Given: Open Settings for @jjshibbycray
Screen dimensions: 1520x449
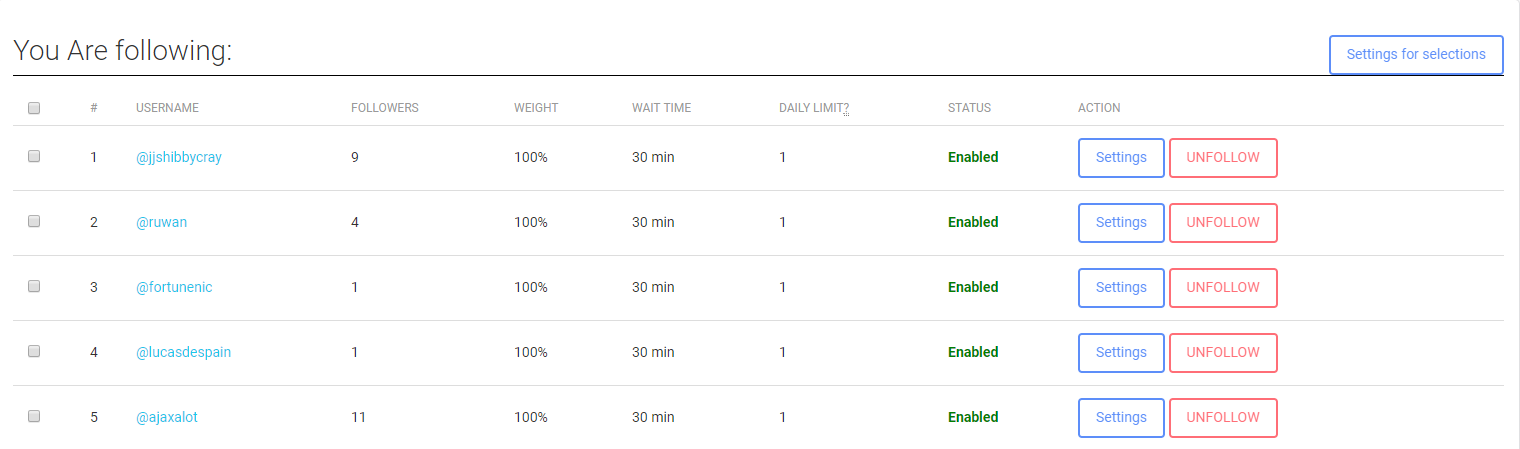Looking at the screenshot, I should click(x=1121, y=157).
